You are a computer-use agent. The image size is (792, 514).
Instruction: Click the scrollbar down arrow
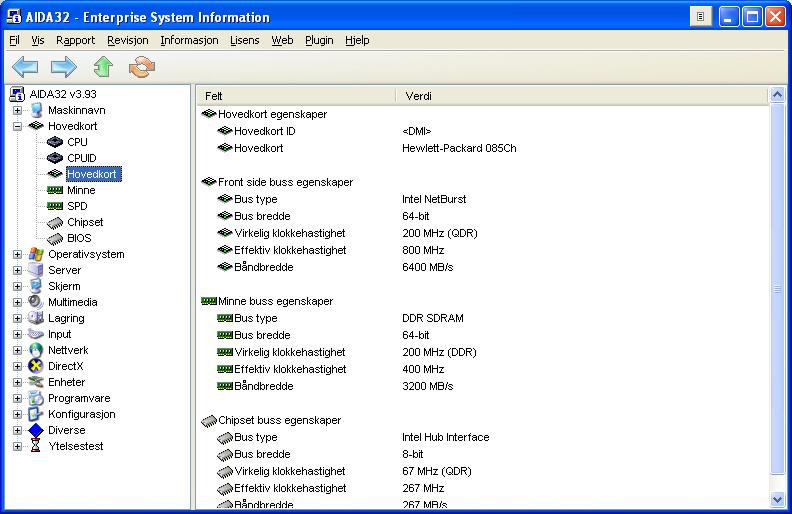[777, 500]
